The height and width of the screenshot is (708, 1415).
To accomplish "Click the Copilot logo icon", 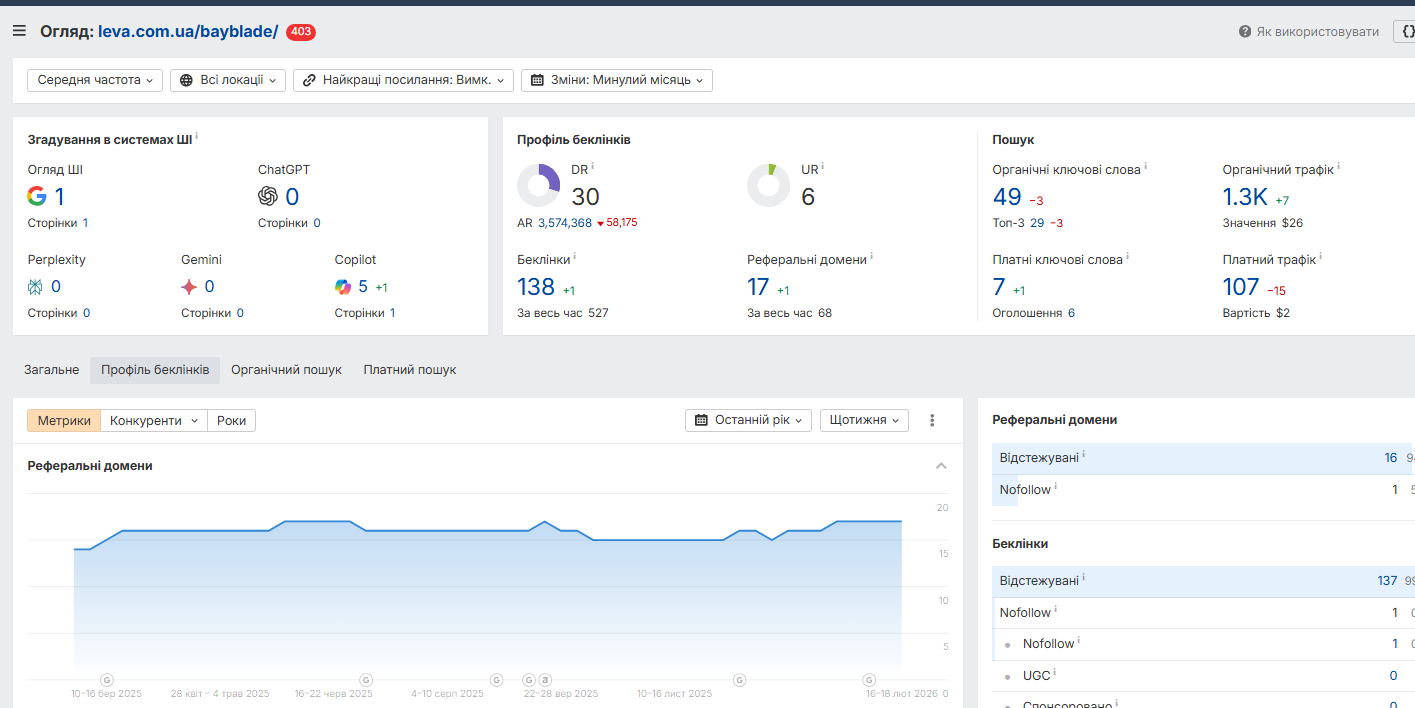I will click(344, 287).
